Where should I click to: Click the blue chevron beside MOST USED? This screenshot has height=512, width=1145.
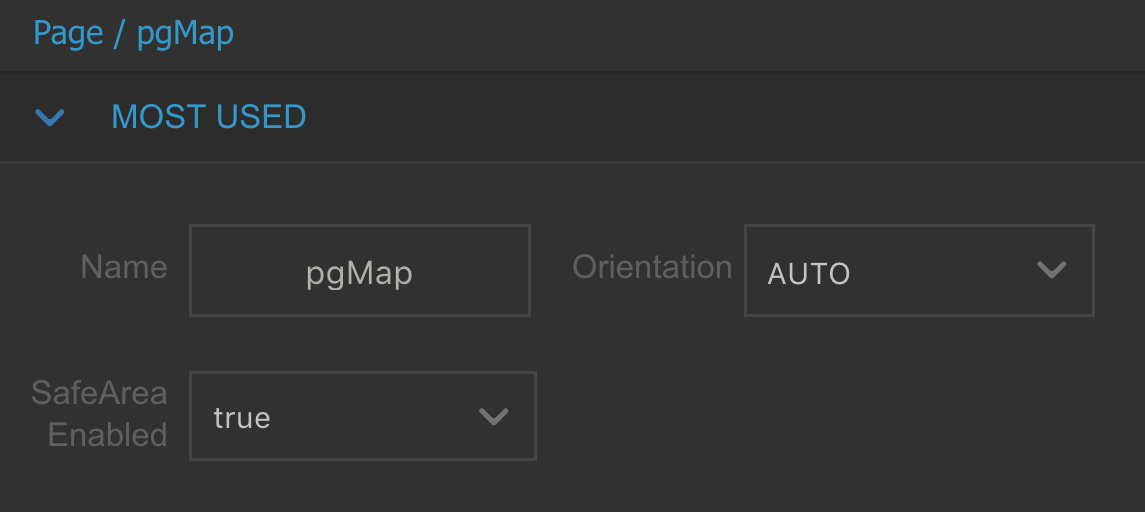(x=50, y=117)
